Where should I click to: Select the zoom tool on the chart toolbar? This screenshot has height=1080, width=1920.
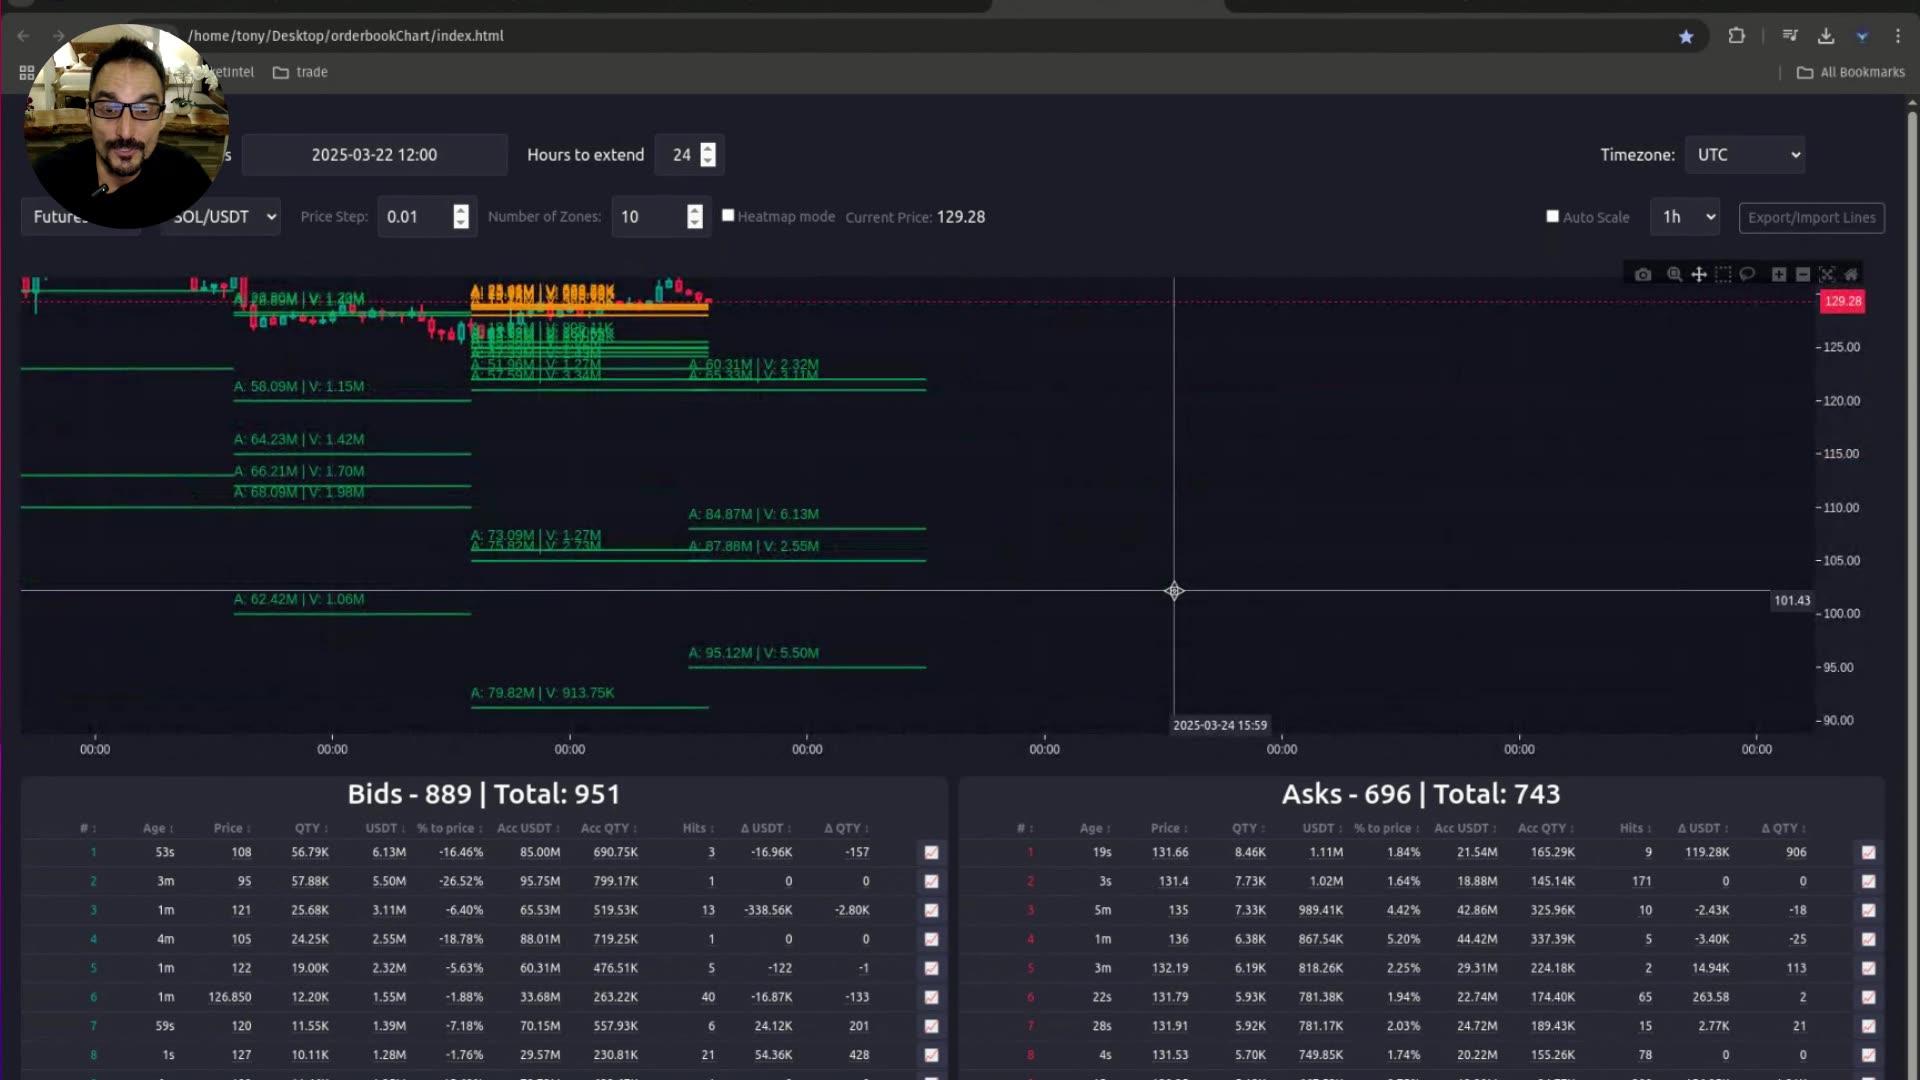[x=1674, y=274]
